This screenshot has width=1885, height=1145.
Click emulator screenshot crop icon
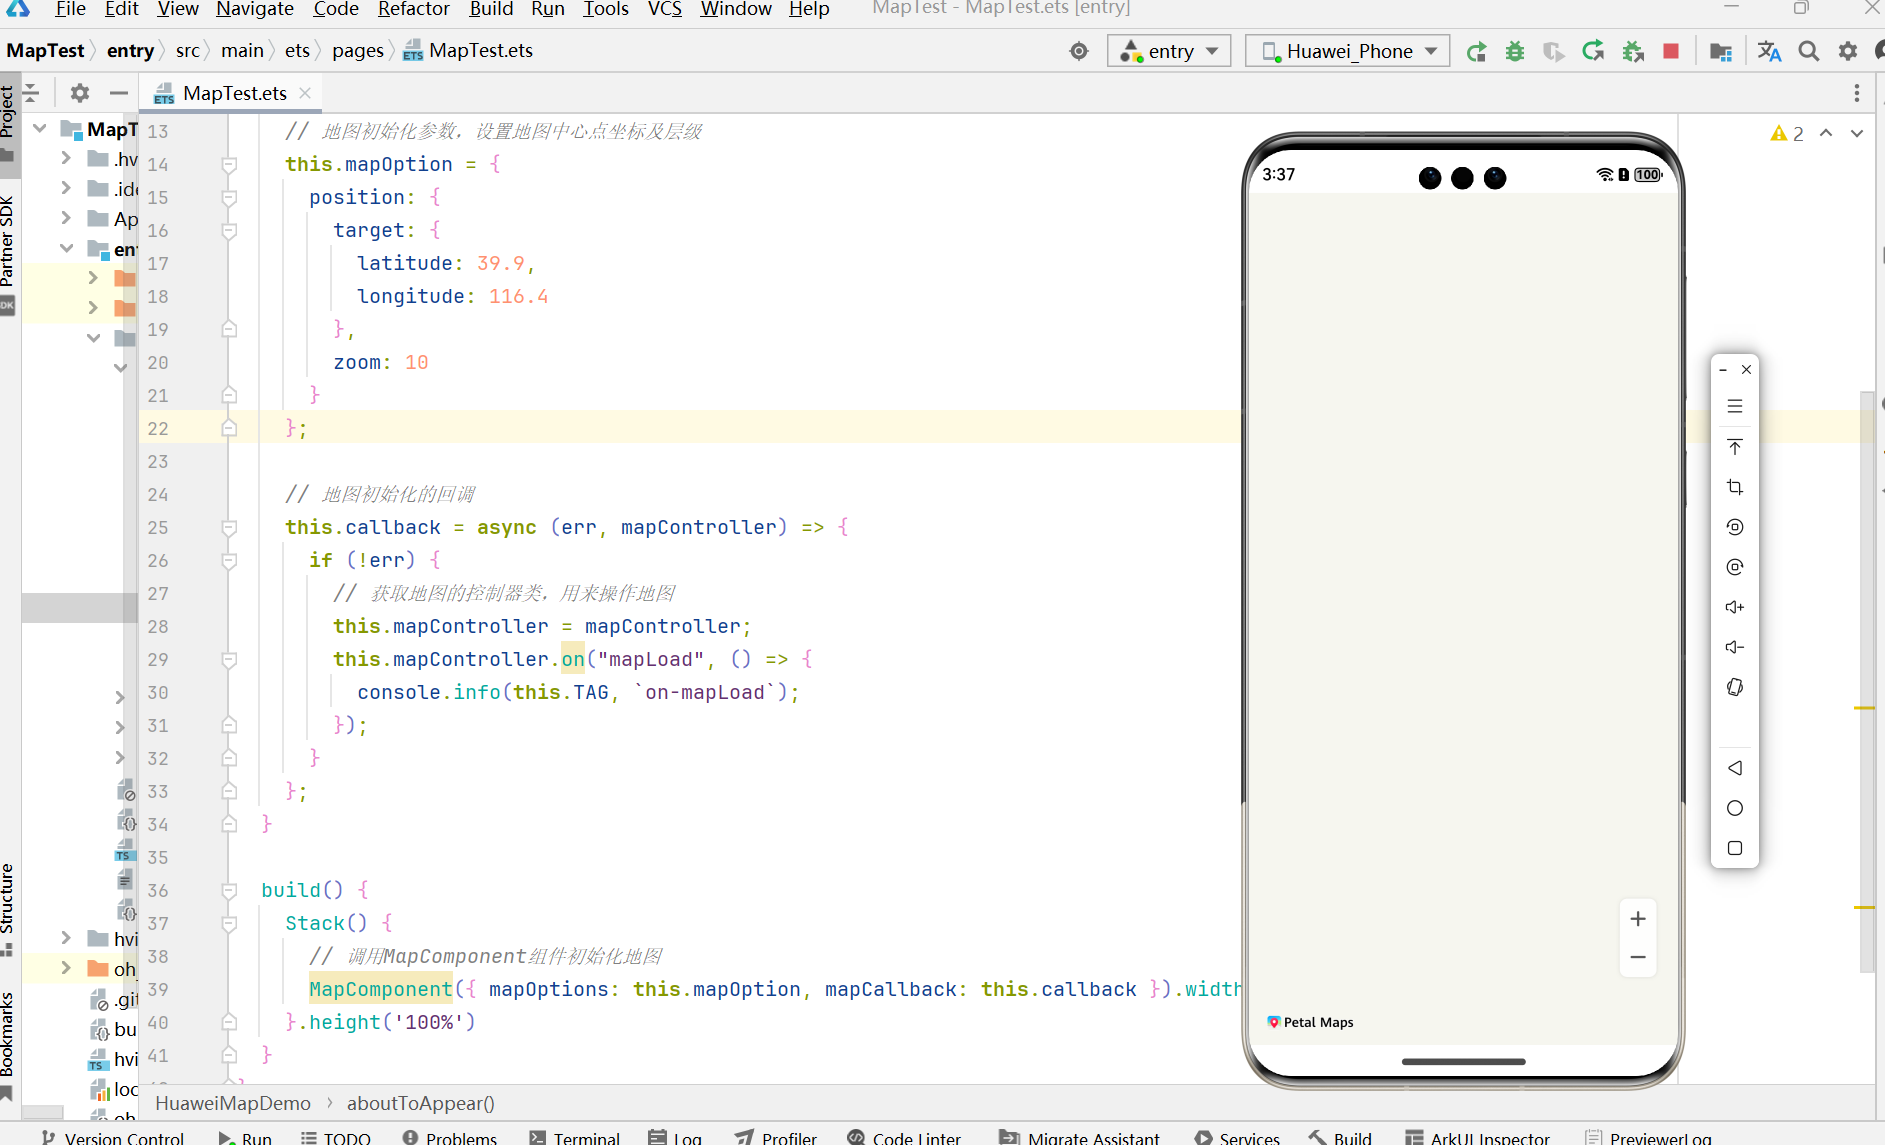point(1735,487)
